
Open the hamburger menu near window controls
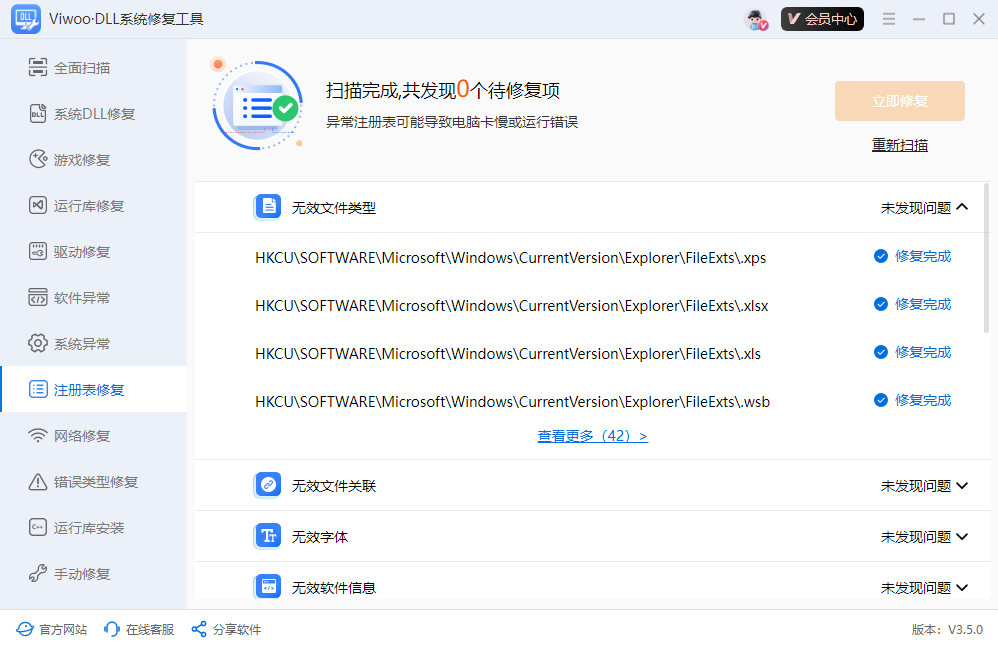(x=889, y=18)
